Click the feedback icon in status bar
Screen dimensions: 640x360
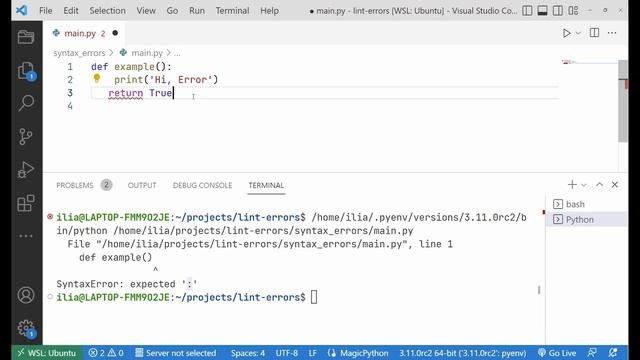(593, 353)
